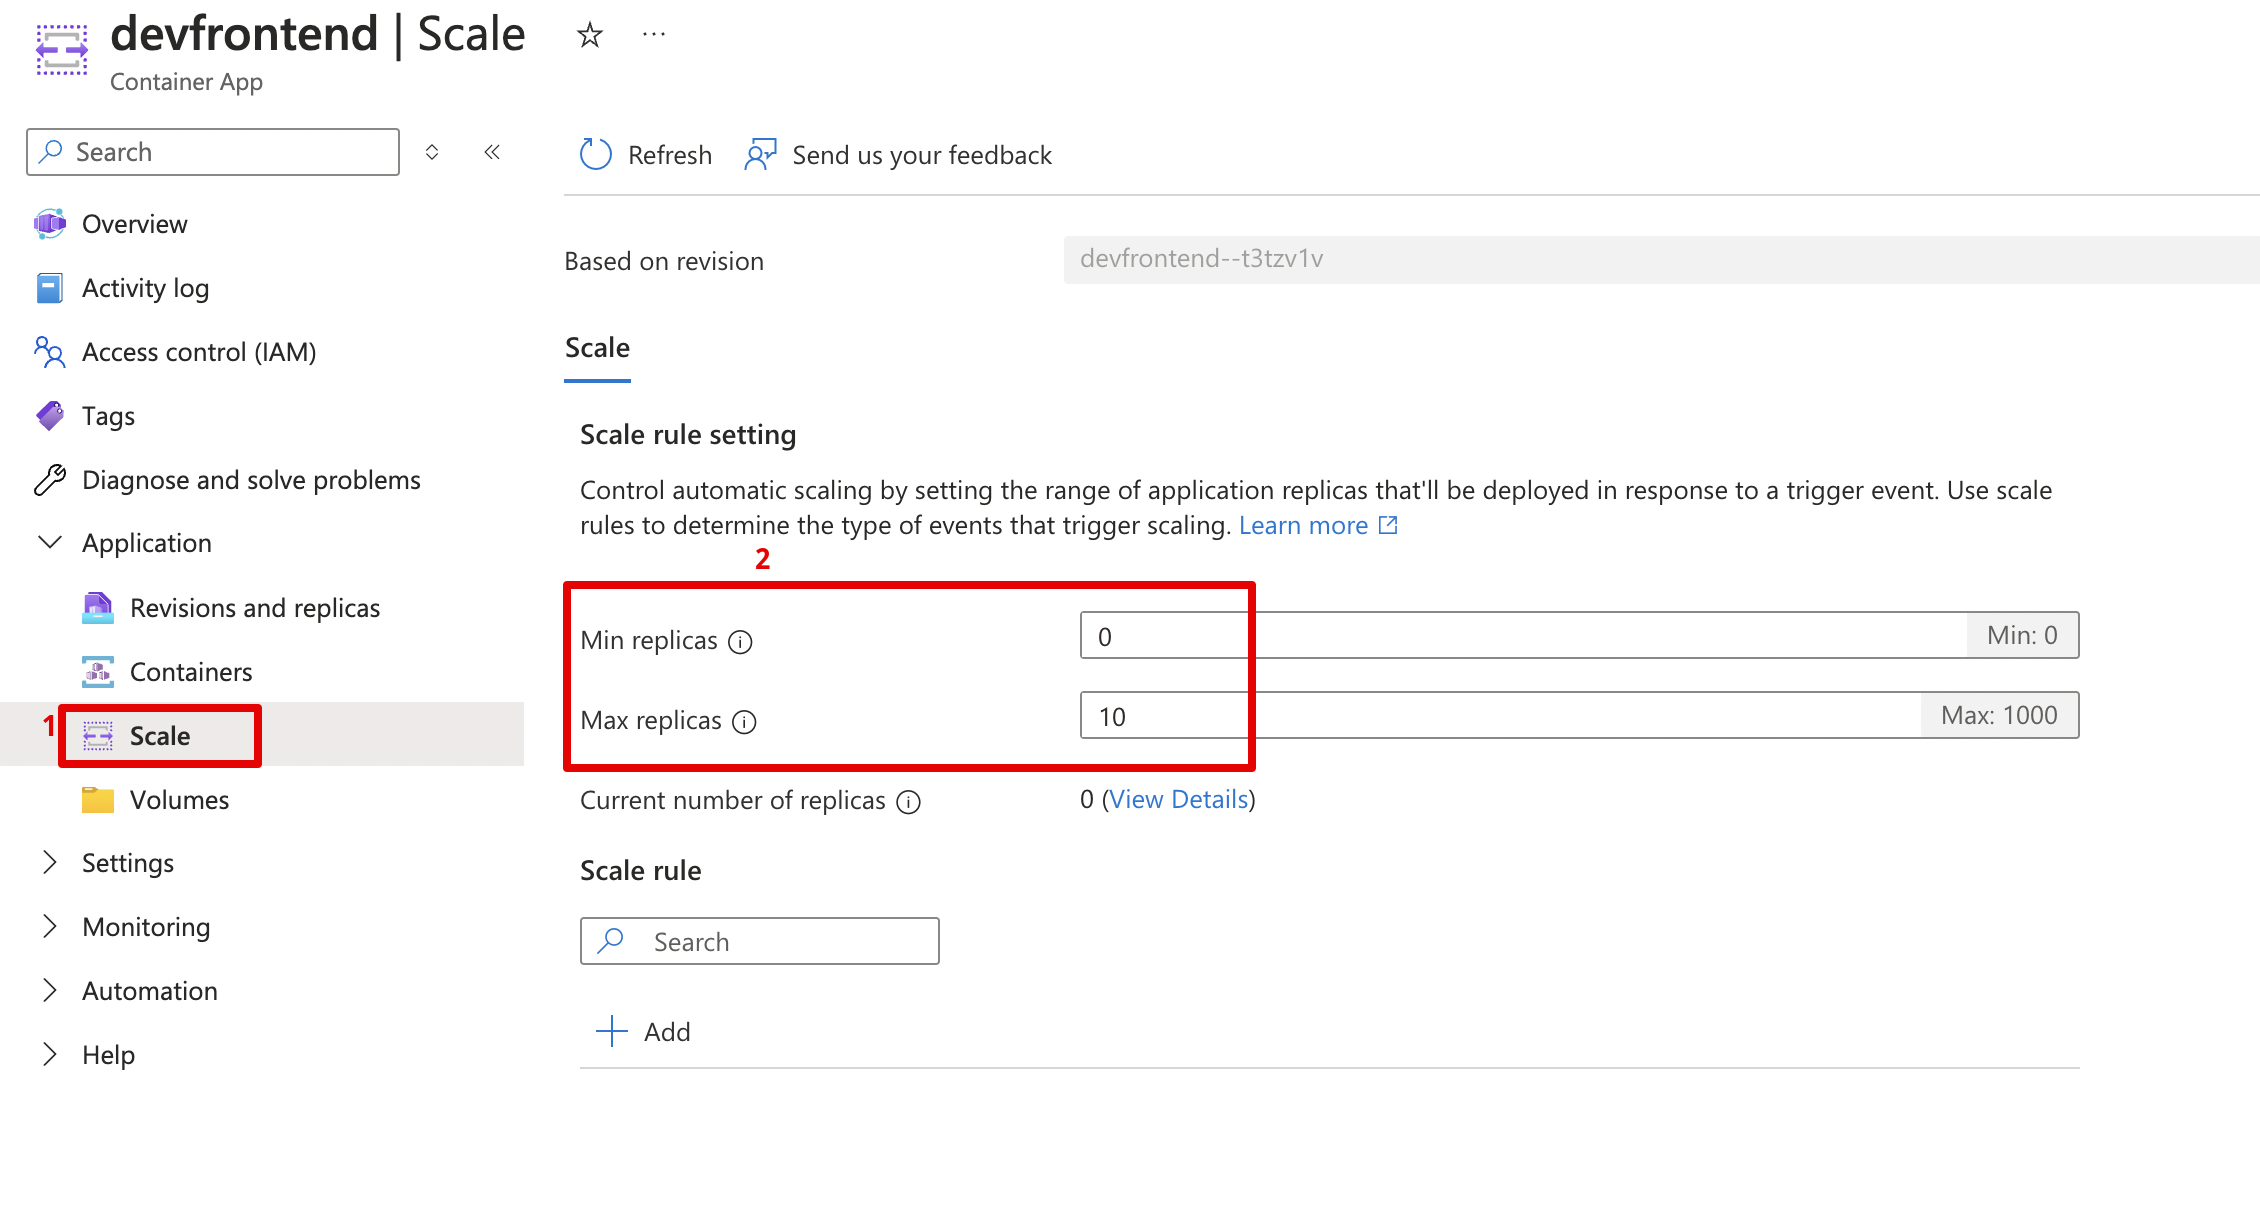
Task: Select the Scale tab
Action: pos(597,348)
